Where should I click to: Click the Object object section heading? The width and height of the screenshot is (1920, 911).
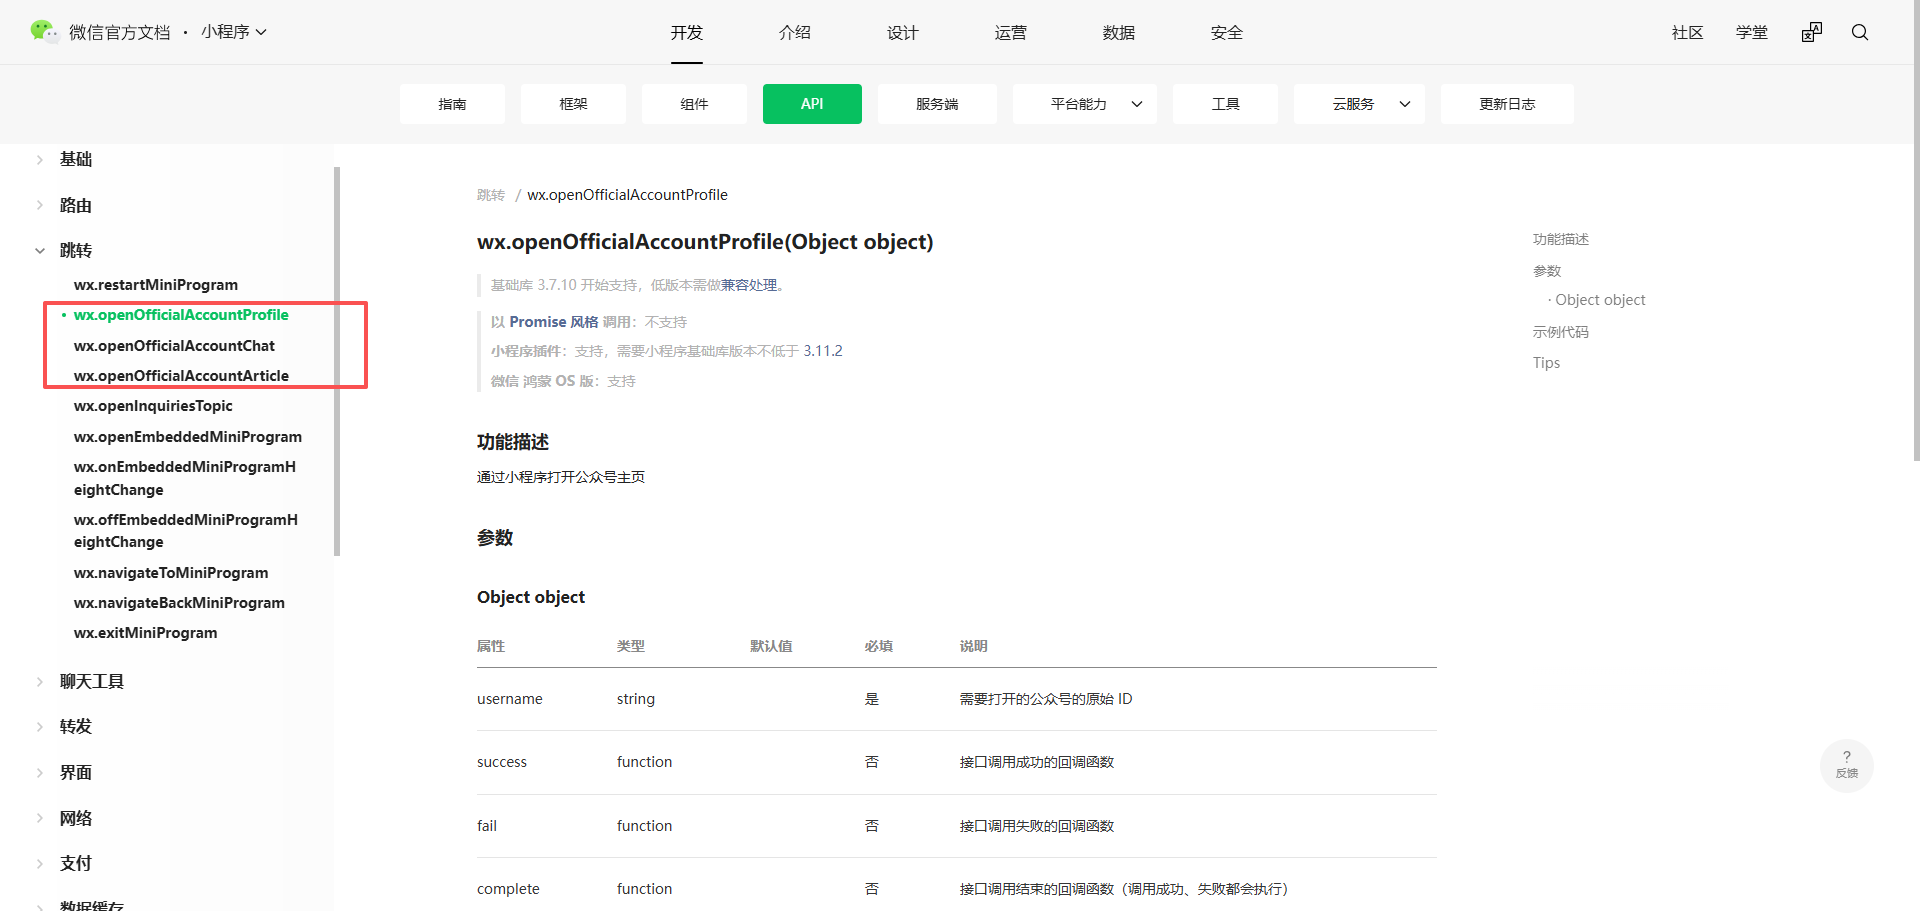tap(531, 597)
